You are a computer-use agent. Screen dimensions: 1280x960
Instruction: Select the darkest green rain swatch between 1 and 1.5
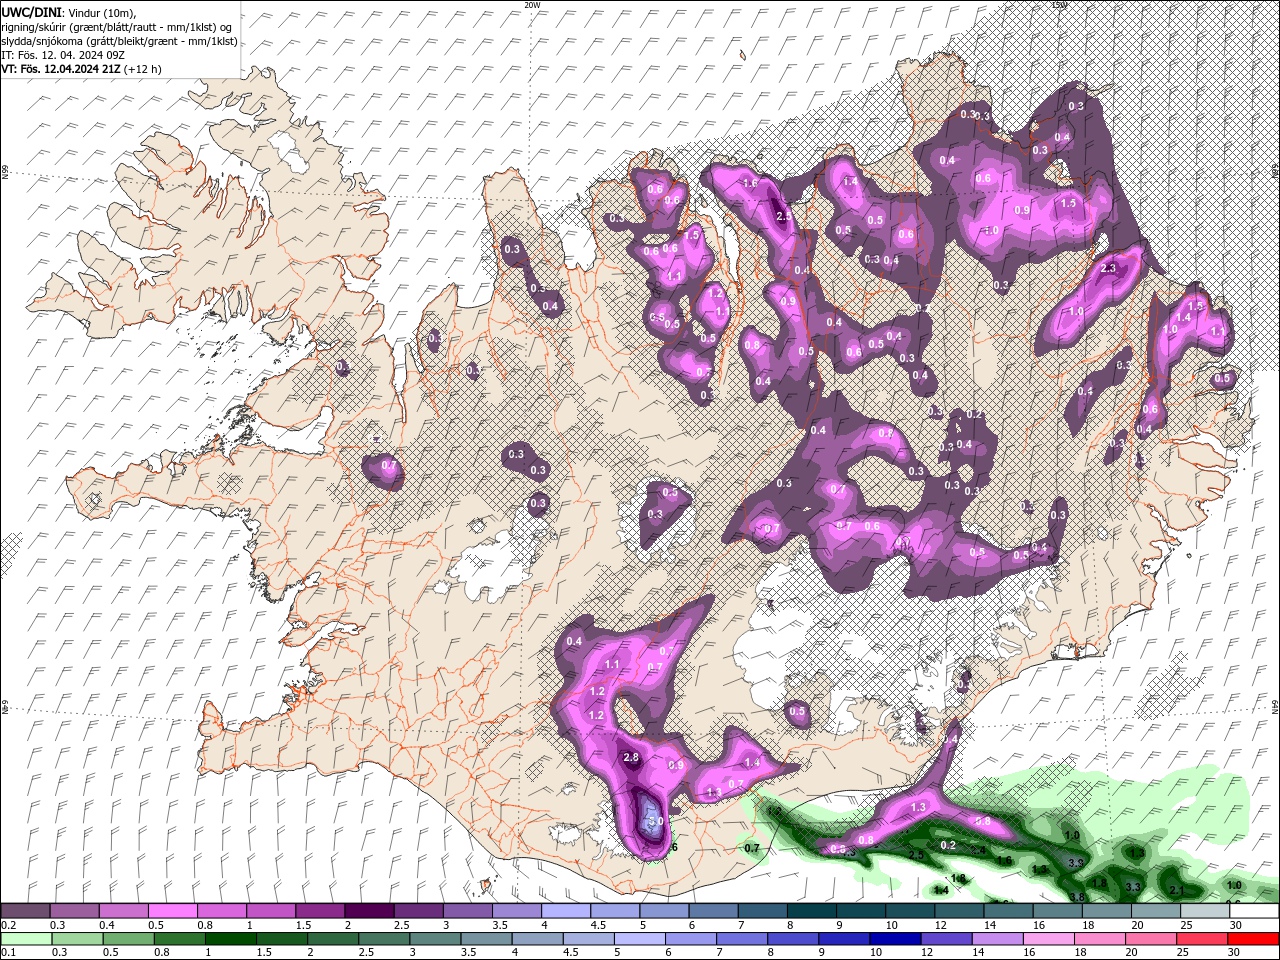[230, 939]
